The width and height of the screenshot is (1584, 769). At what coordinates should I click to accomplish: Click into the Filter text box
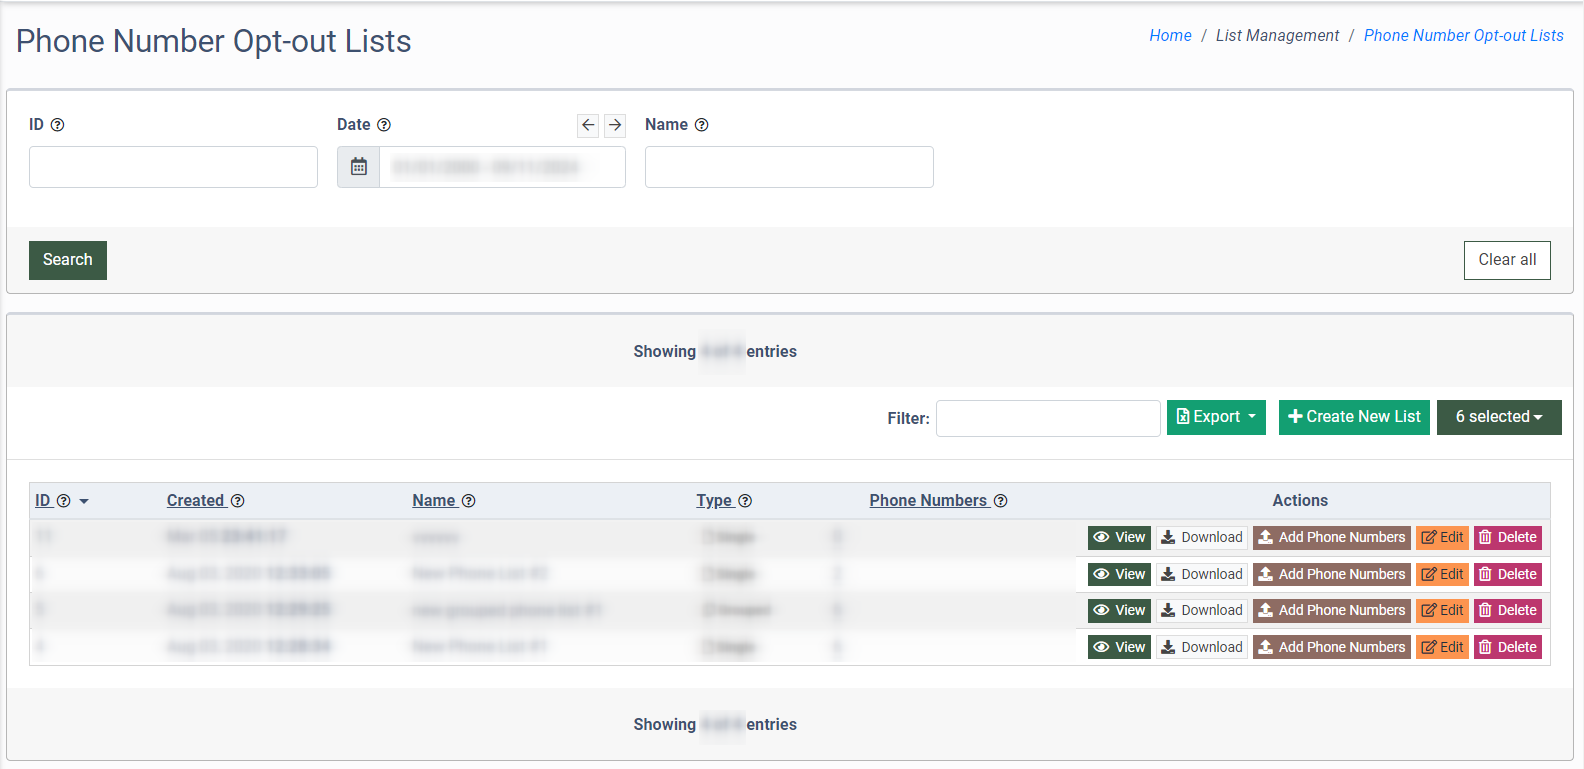(1048, 418)
